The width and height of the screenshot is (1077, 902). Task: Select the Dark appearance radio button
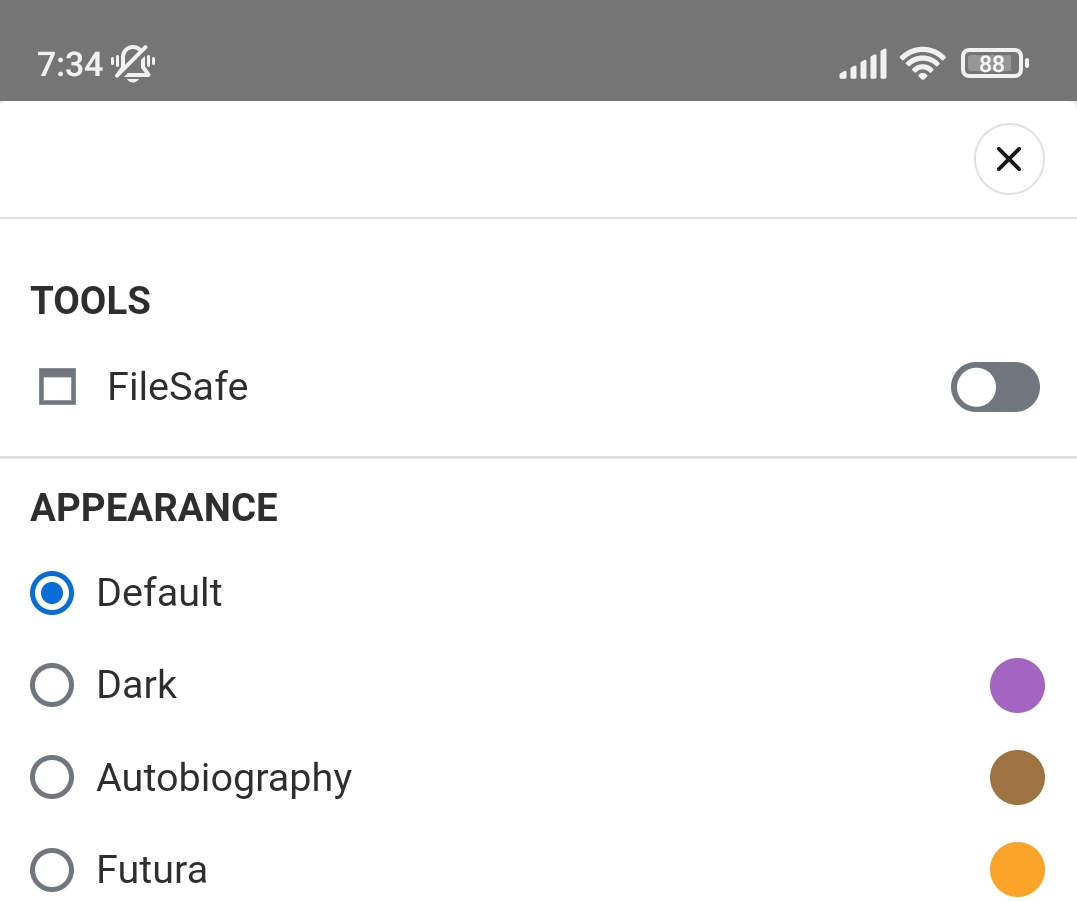point(52,685)
